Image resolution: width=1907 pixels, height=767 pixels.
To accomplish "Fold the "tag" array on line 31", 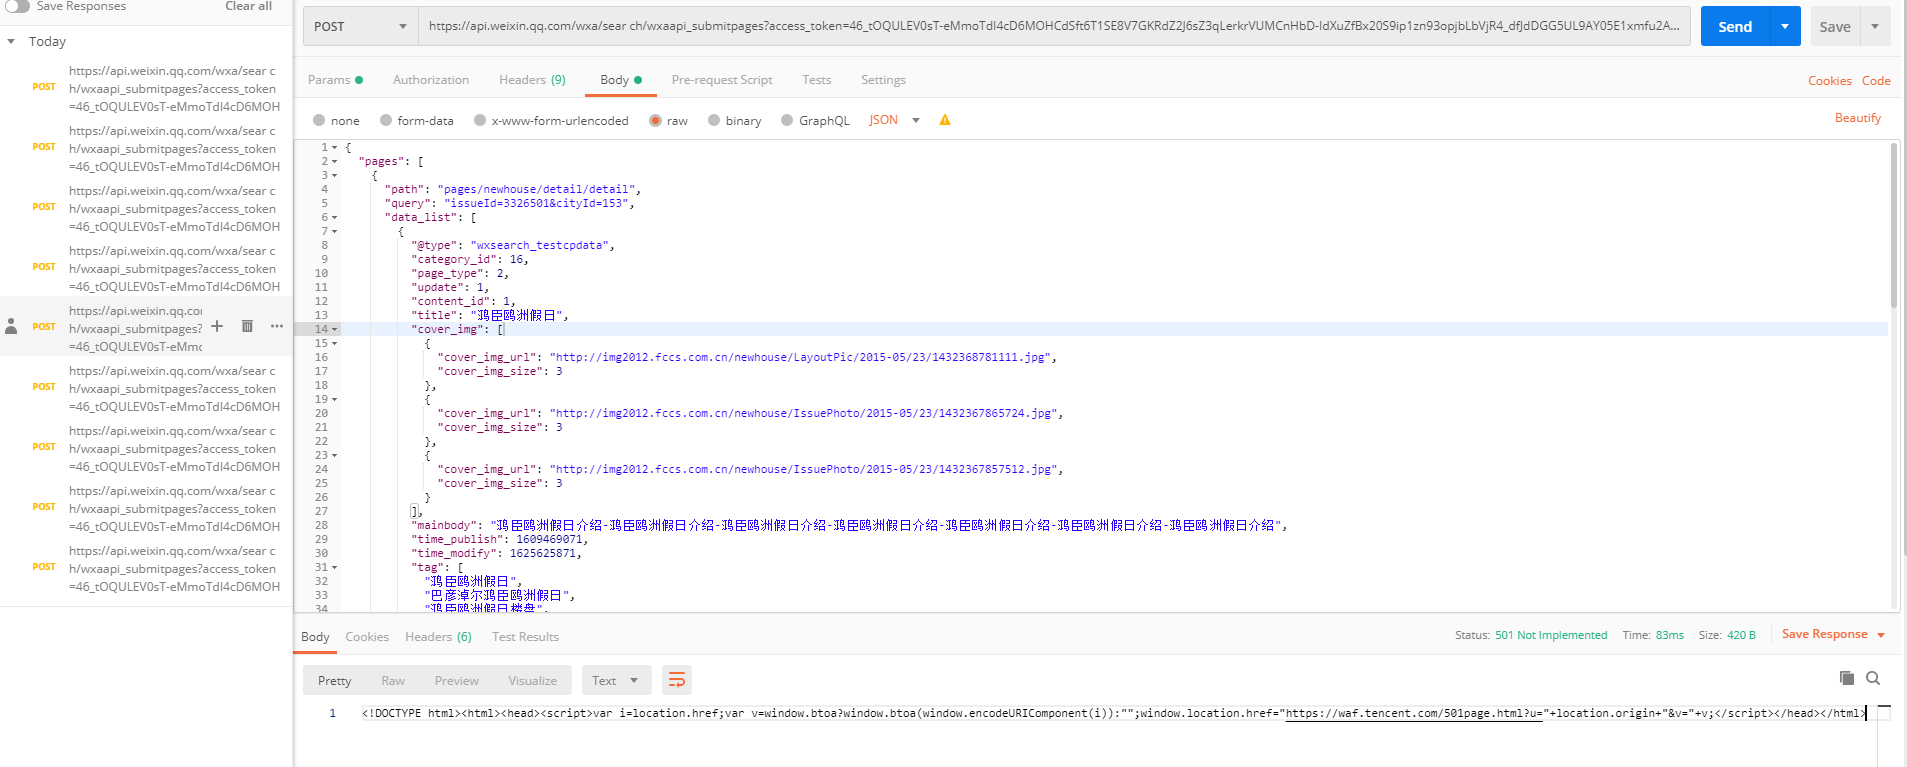I will pyautogui.click(x=335, y=567).
